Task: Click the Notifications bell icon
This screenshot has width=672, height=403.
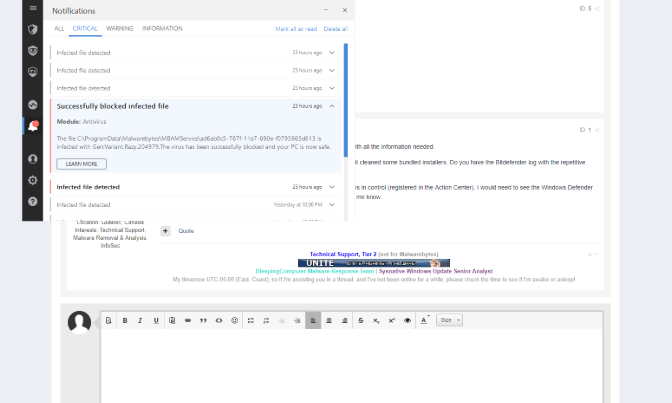Action: 33,126
